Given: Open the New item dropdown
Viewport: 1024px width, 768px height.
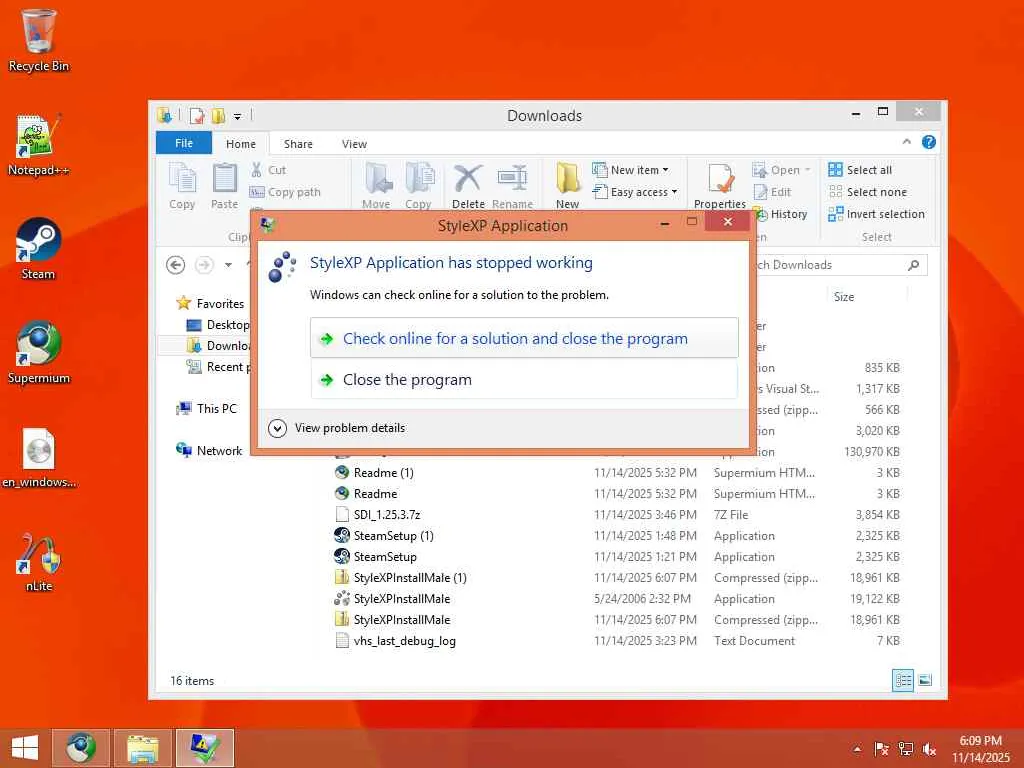Looking at the screenshot, I should point(631,170).
